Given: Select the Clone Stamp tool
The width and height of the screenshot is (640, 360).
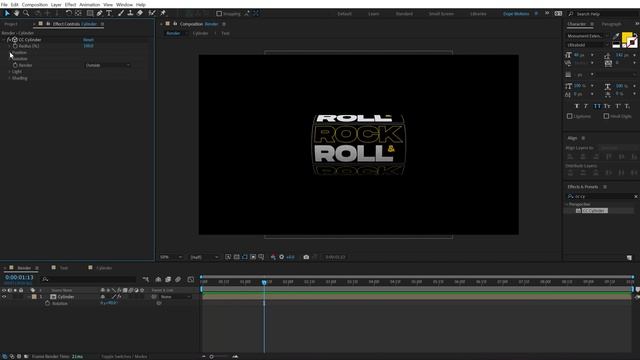Looking at the screenshot, I should (130, 13).
